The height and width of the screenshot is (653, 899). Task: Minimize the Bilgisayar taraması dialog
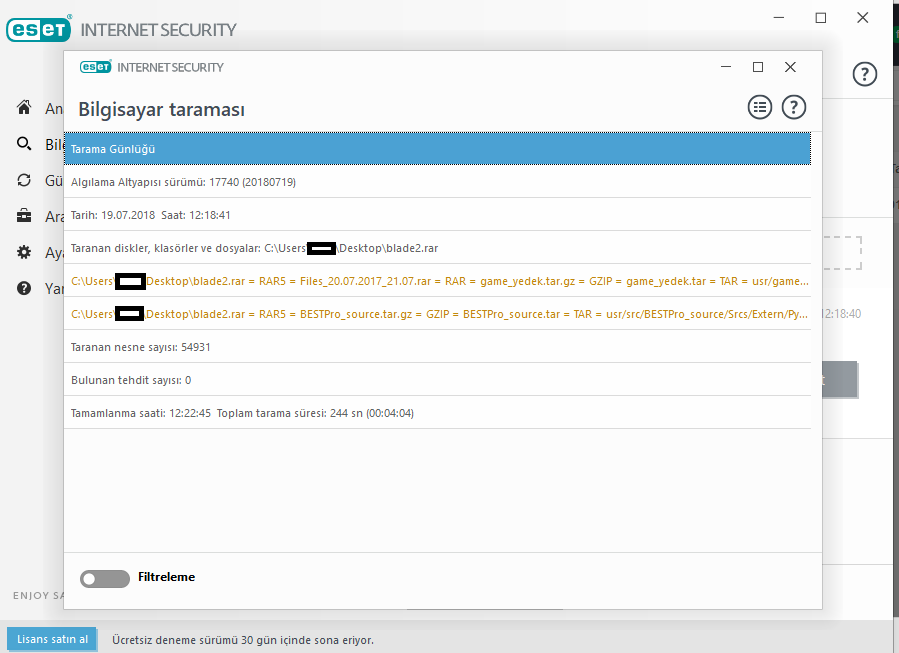tap(726, 67)
